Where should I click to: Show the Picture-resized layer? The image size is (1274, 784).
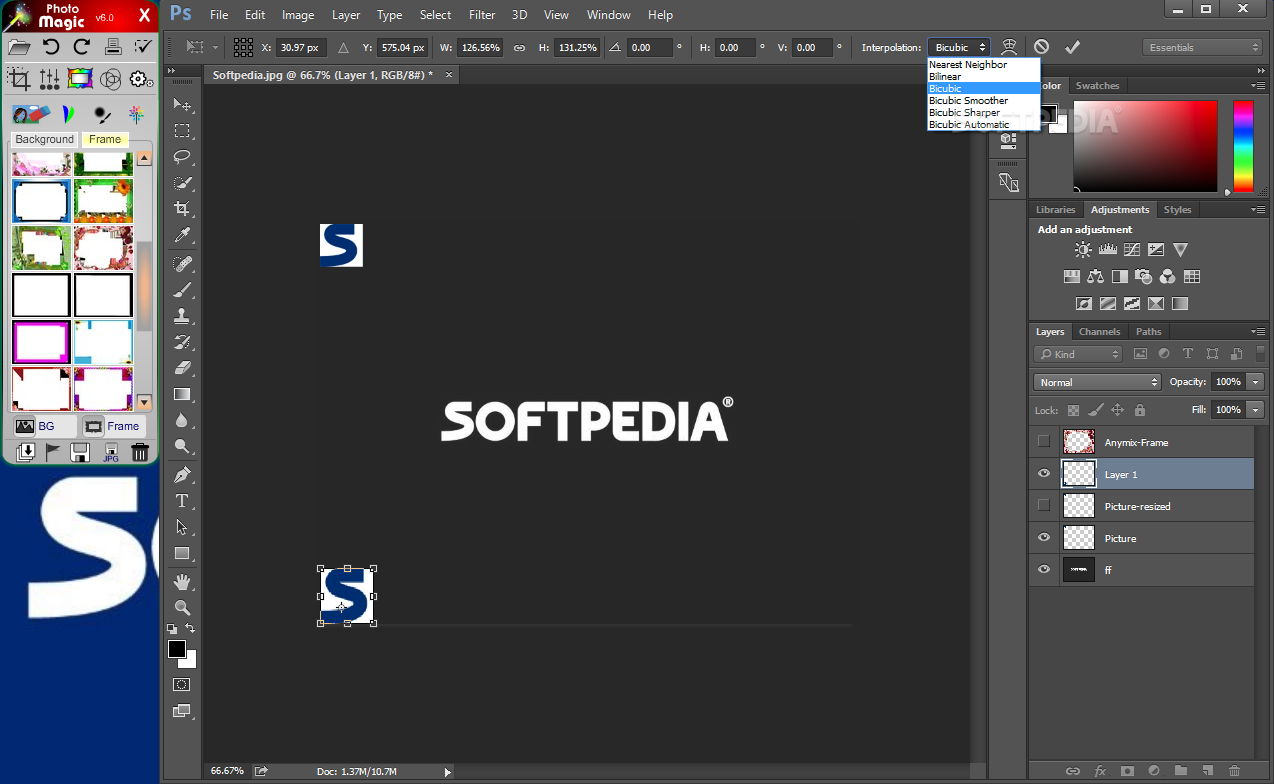1044,505
